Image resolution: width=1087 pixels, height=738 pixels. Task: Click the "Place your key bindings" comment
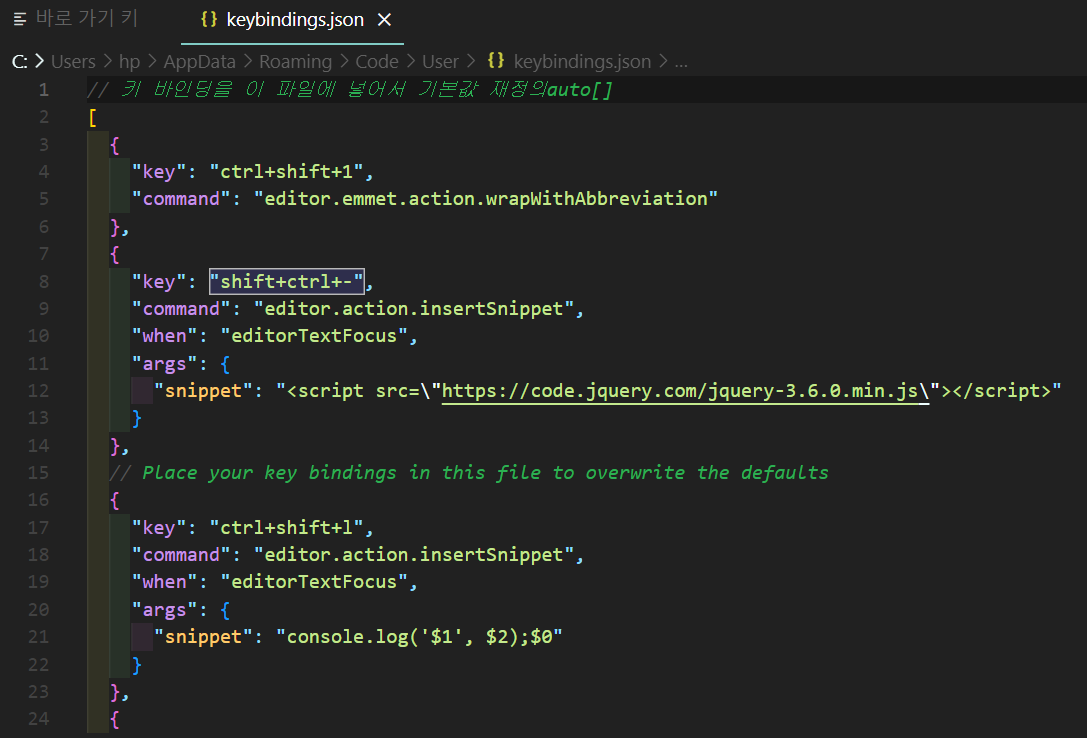point(469,473)
